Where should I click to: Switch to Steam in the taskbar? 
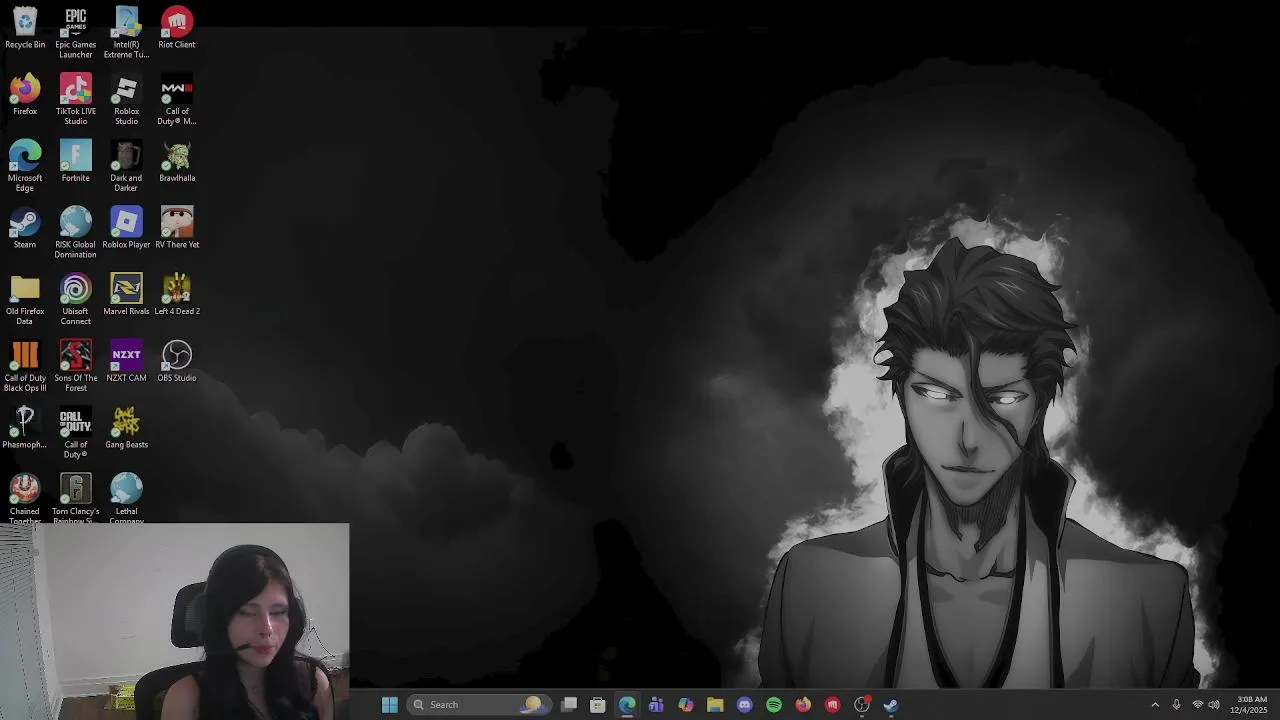[891, 705]
